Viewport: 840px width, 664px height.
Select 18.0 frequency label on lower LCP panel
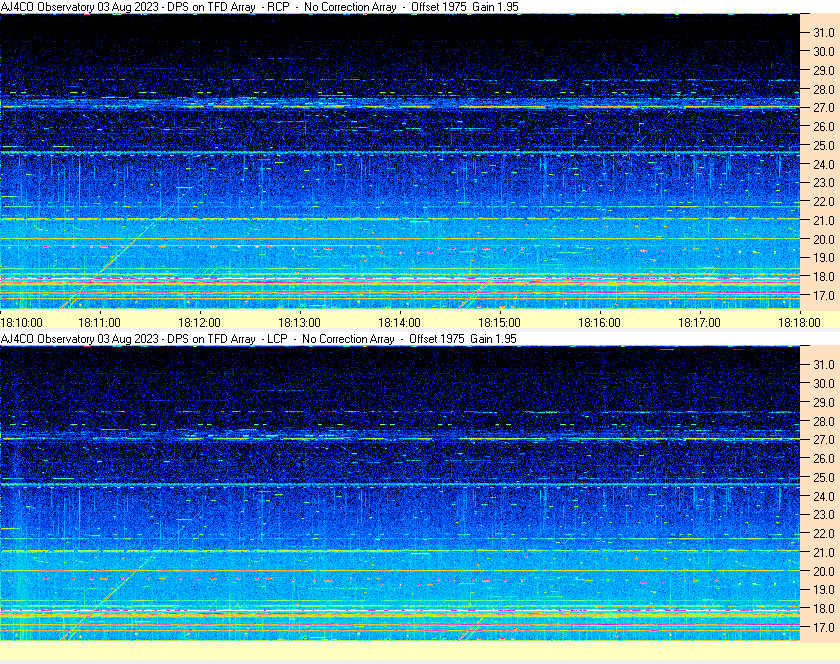824,609
